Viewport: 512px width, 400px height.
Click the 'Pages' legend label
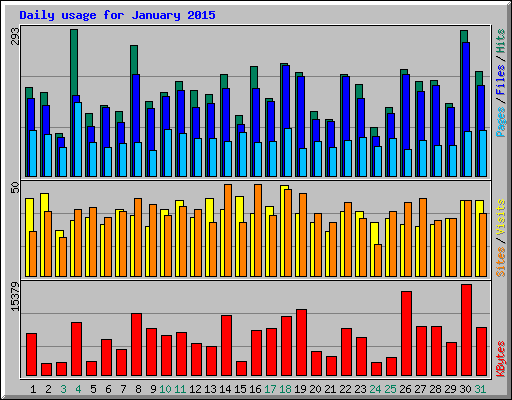click(x=501, y=122)
